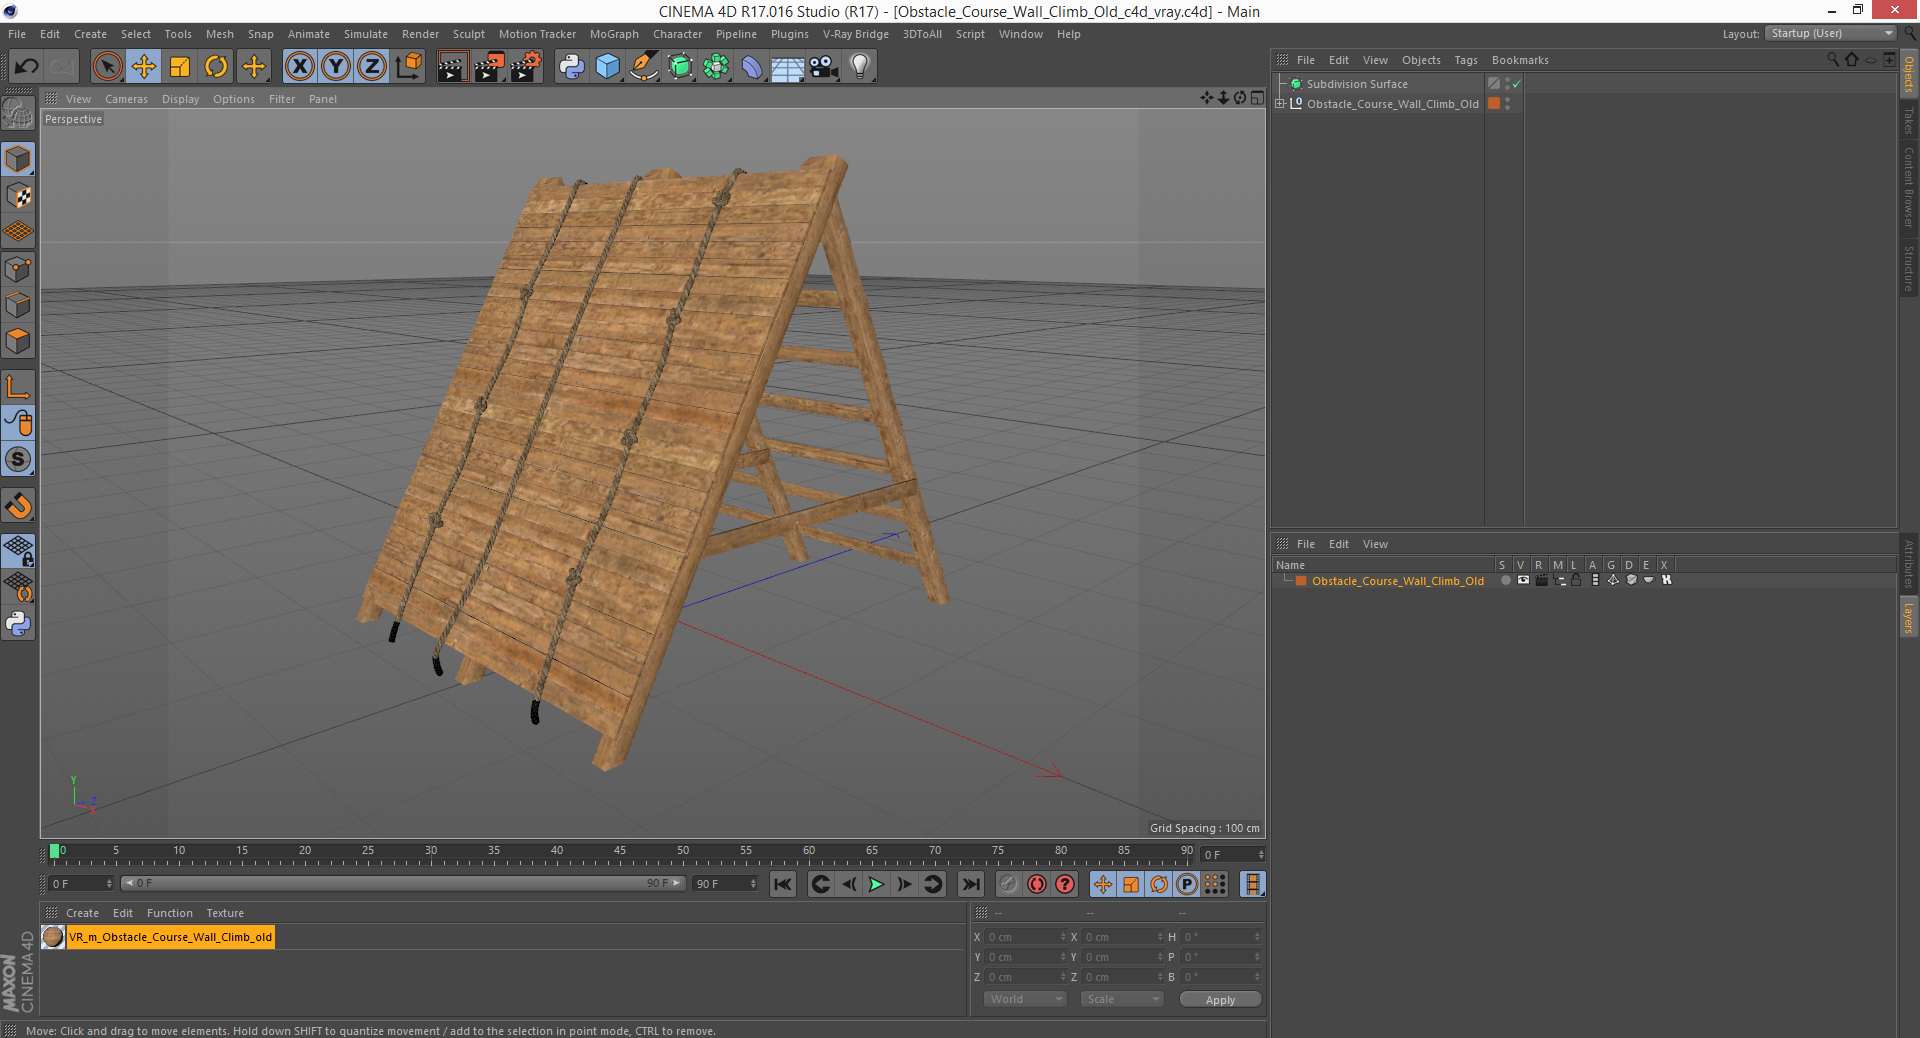
Task: Switch to Model mode
Action: pos(18,160)
